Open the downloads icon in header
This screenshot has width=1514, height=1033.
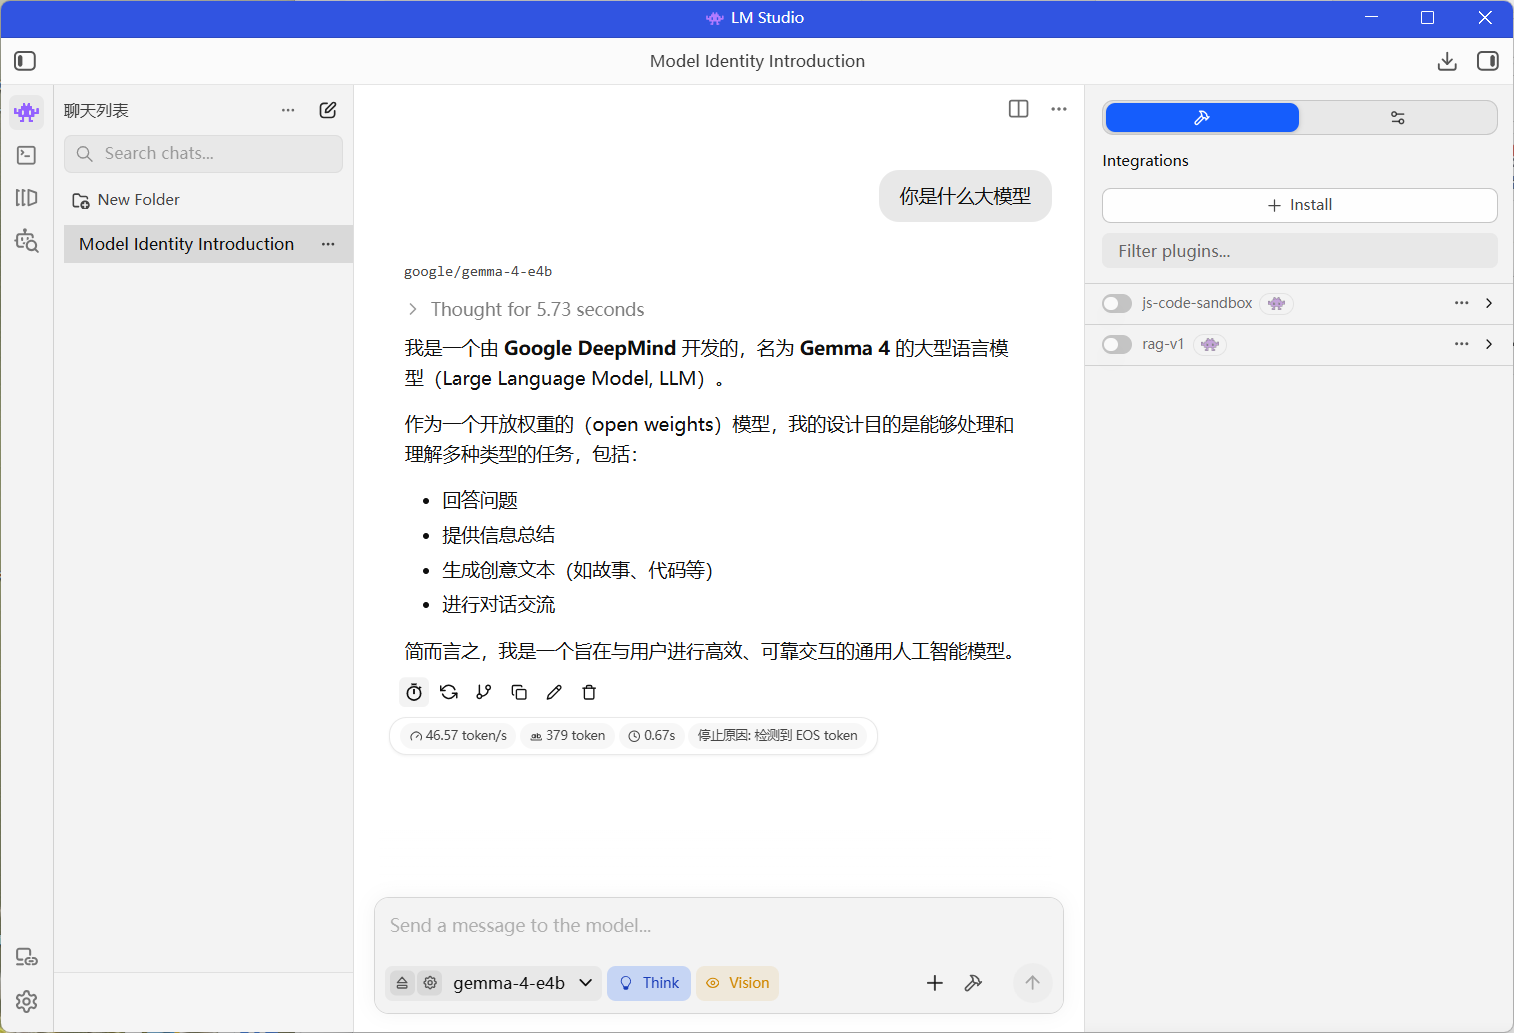point(1447,61)
